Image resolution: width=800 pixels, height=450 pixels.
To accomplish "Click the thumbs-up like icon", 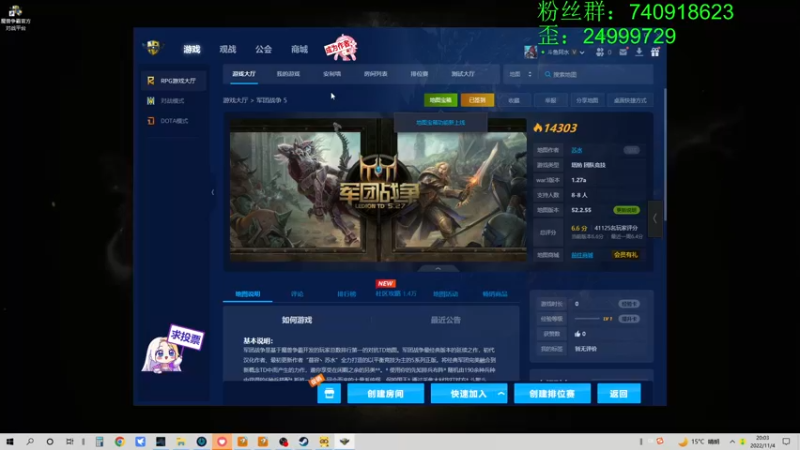I will [578, 334].
